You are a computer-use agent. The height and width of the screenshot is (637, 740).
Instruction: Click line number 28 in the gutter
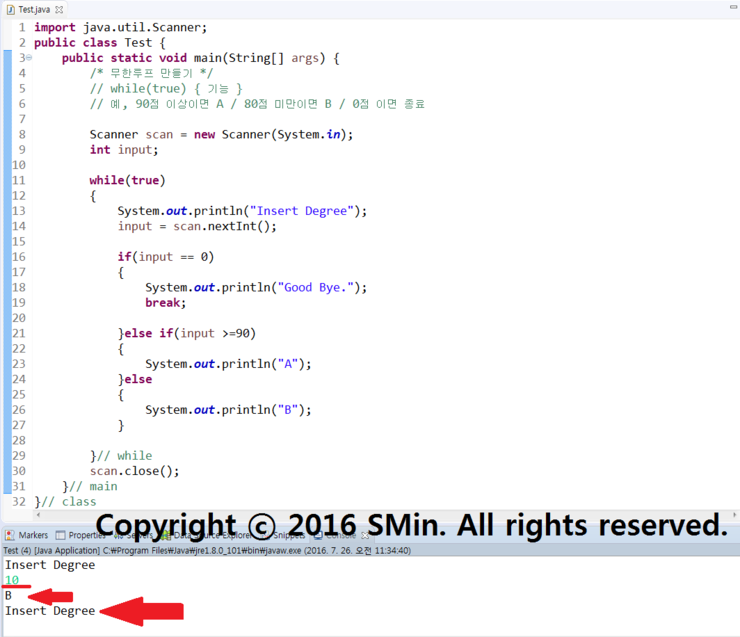(x=19, y=440)
